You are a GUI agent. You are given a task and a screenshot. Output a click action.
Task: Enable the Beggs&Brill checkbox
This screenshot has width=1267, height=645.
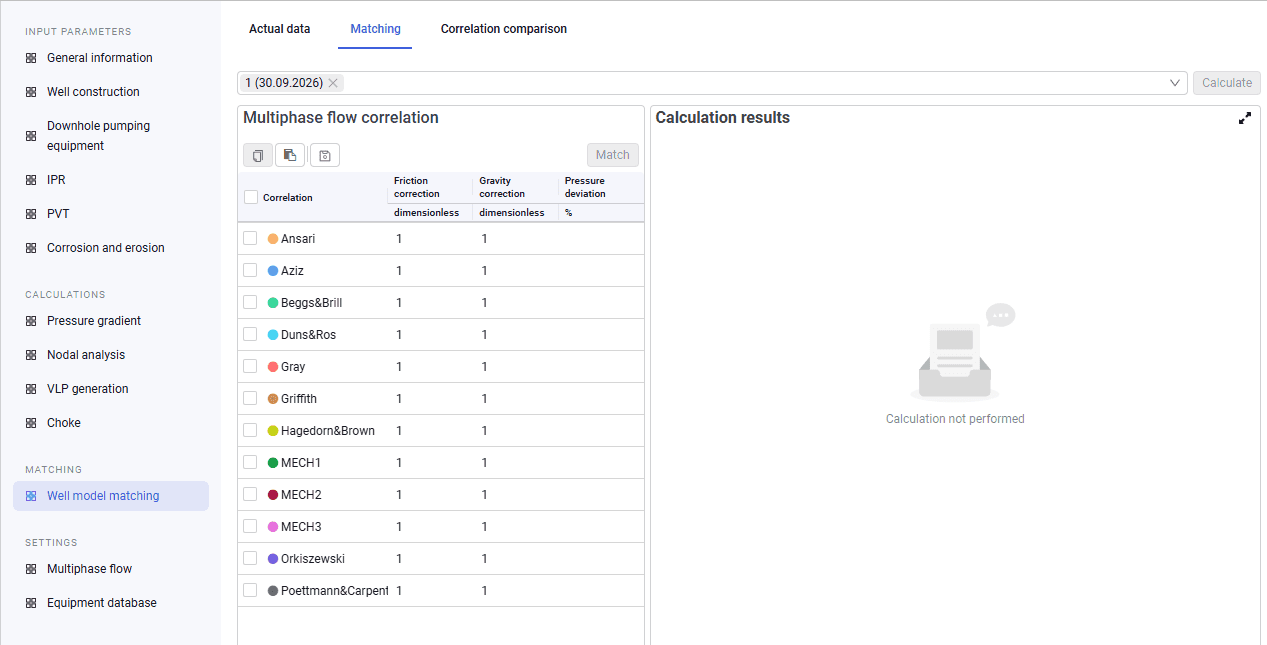click(x=250, y=302)
